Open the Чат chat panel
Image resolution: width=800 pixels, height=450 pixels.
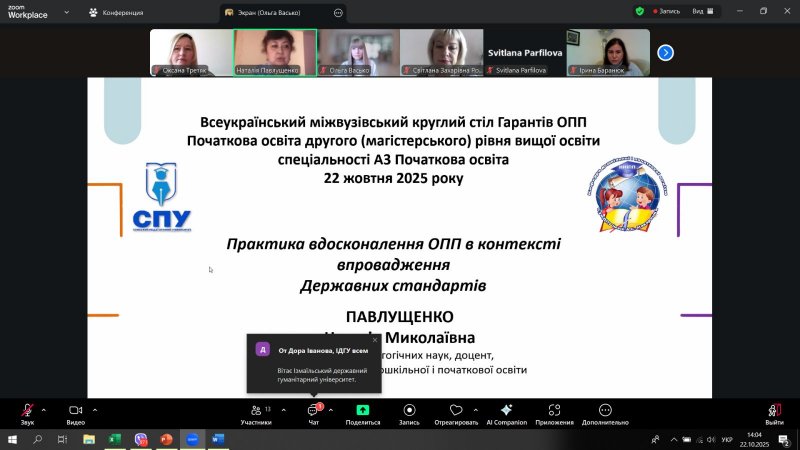tap(313, 411)
